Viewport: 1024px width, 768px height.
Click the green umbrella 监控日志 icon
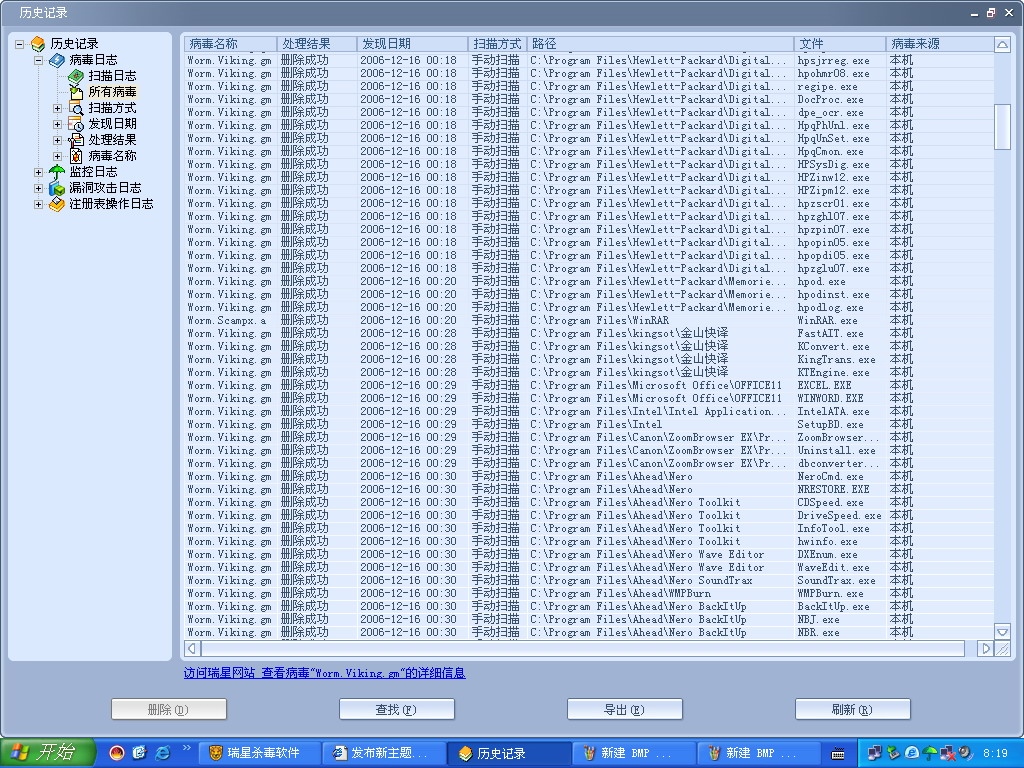pos(57,172)
